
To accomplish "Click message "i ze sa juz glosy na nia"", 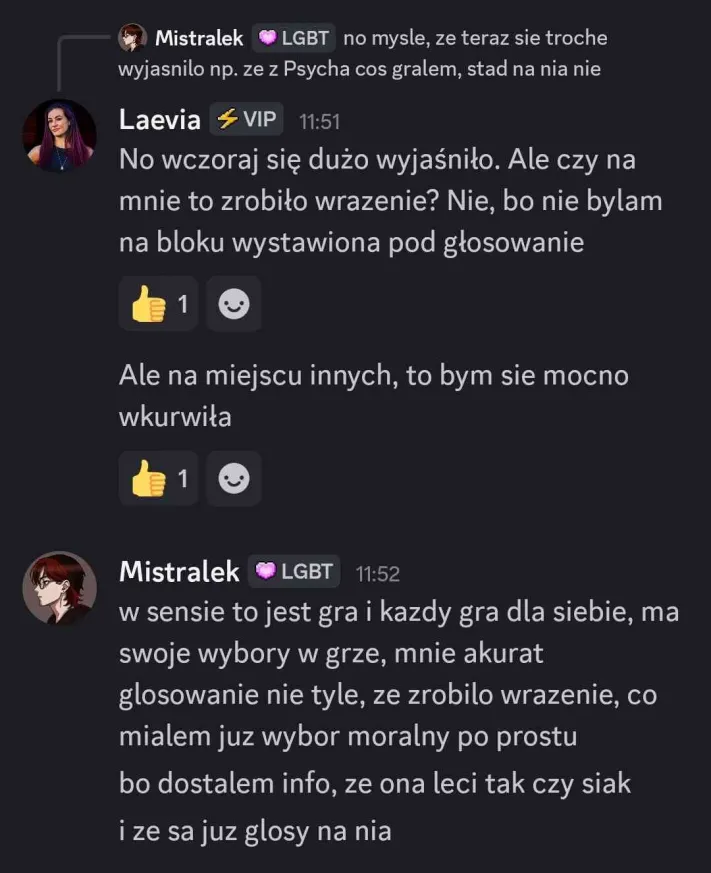I will tap(255, 830).
